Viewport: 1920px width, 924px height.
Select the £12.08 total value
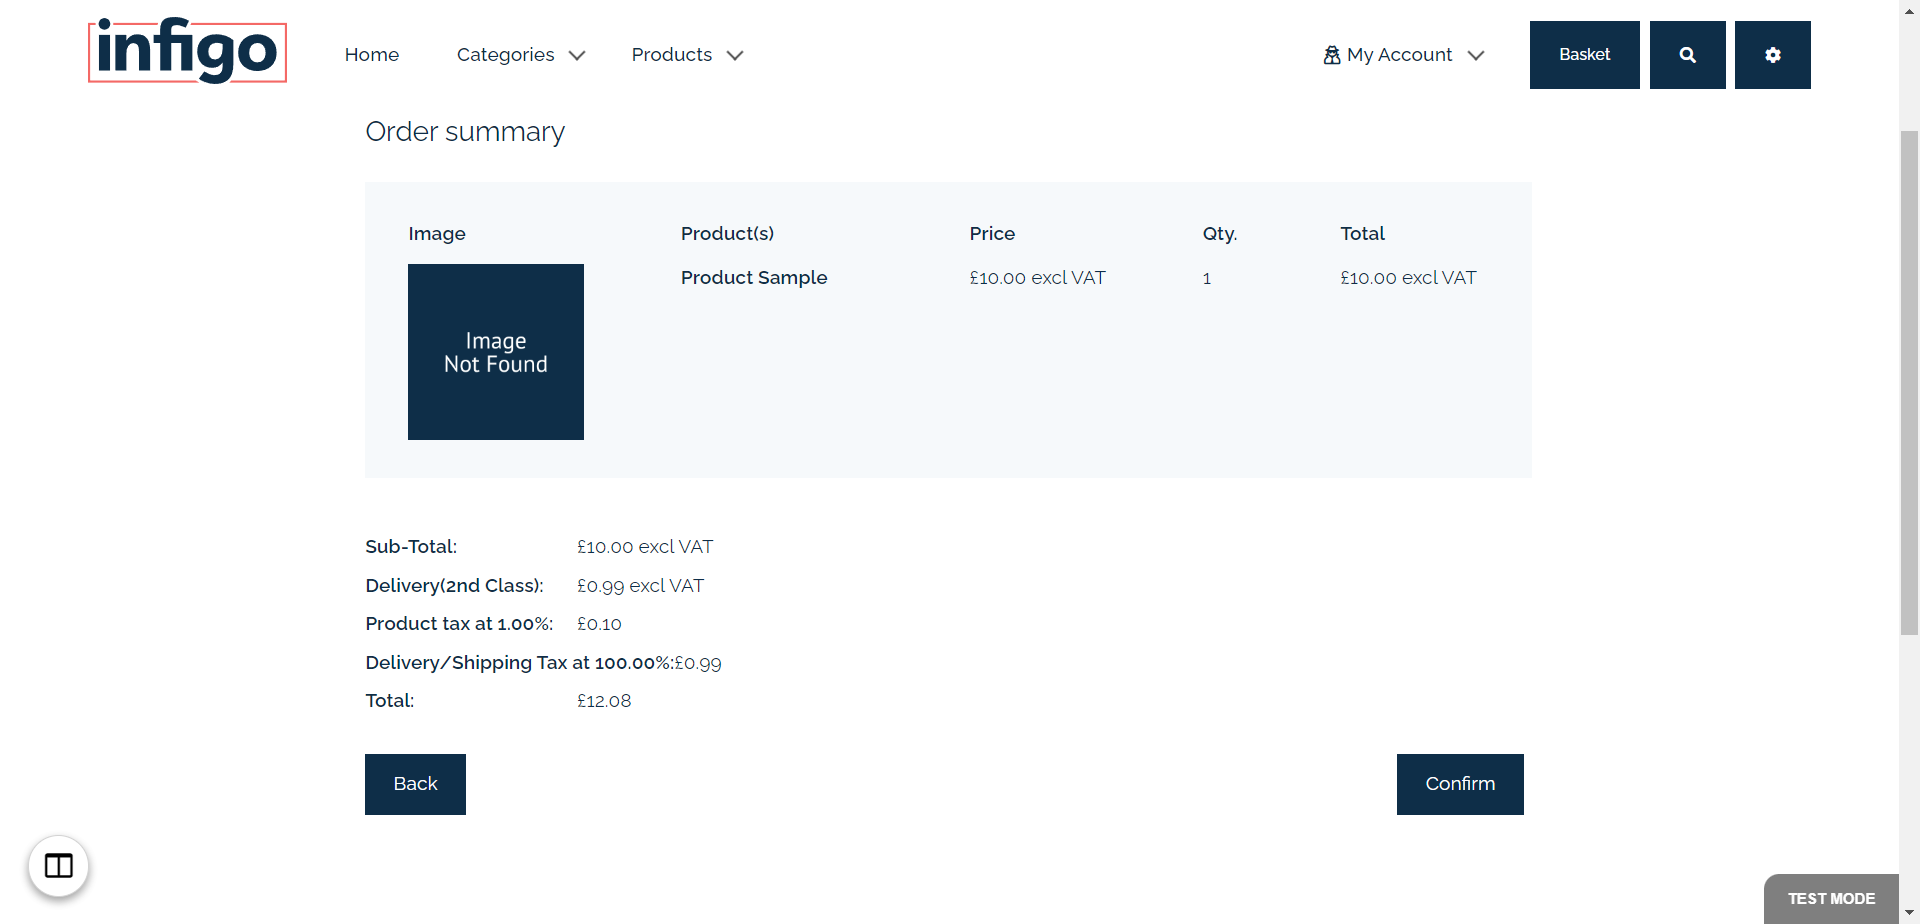coord(604,701)
